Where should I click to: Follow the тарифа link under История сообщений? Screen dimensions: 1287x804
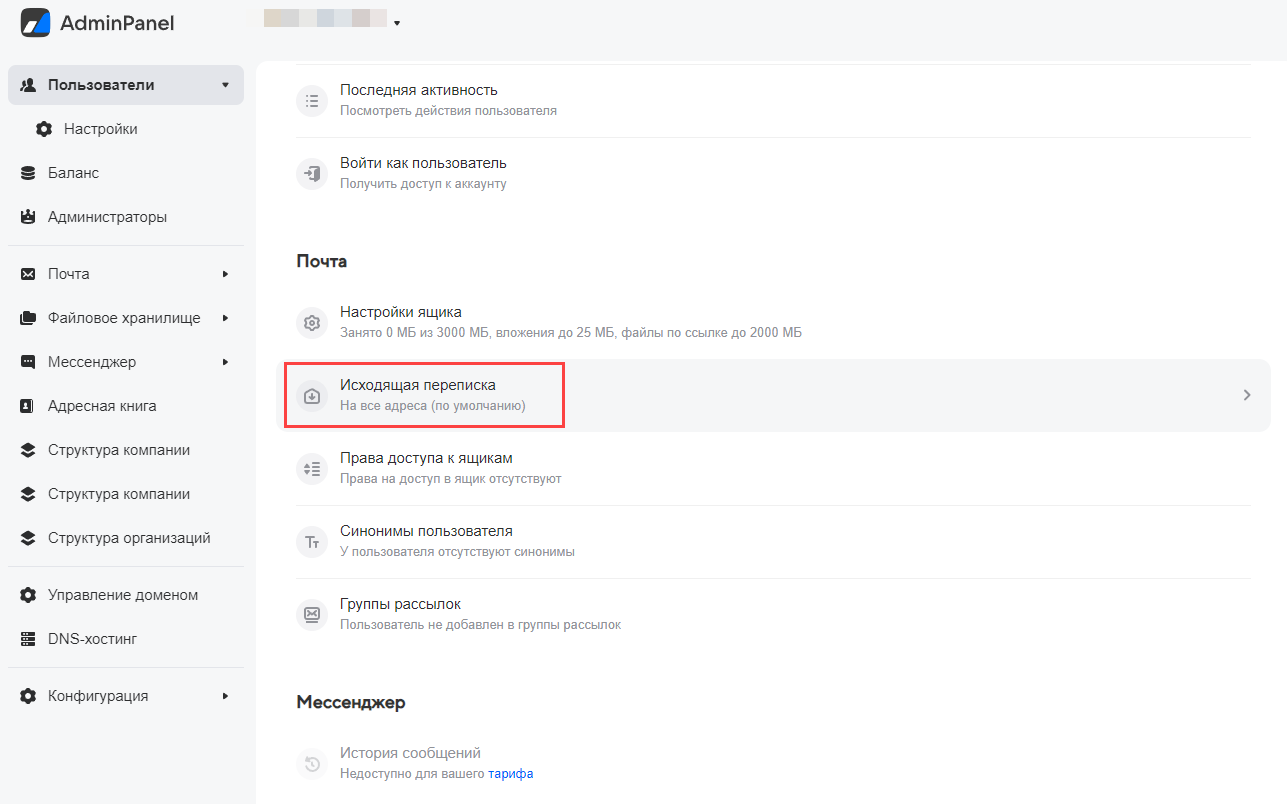click(x=510, y=774)
